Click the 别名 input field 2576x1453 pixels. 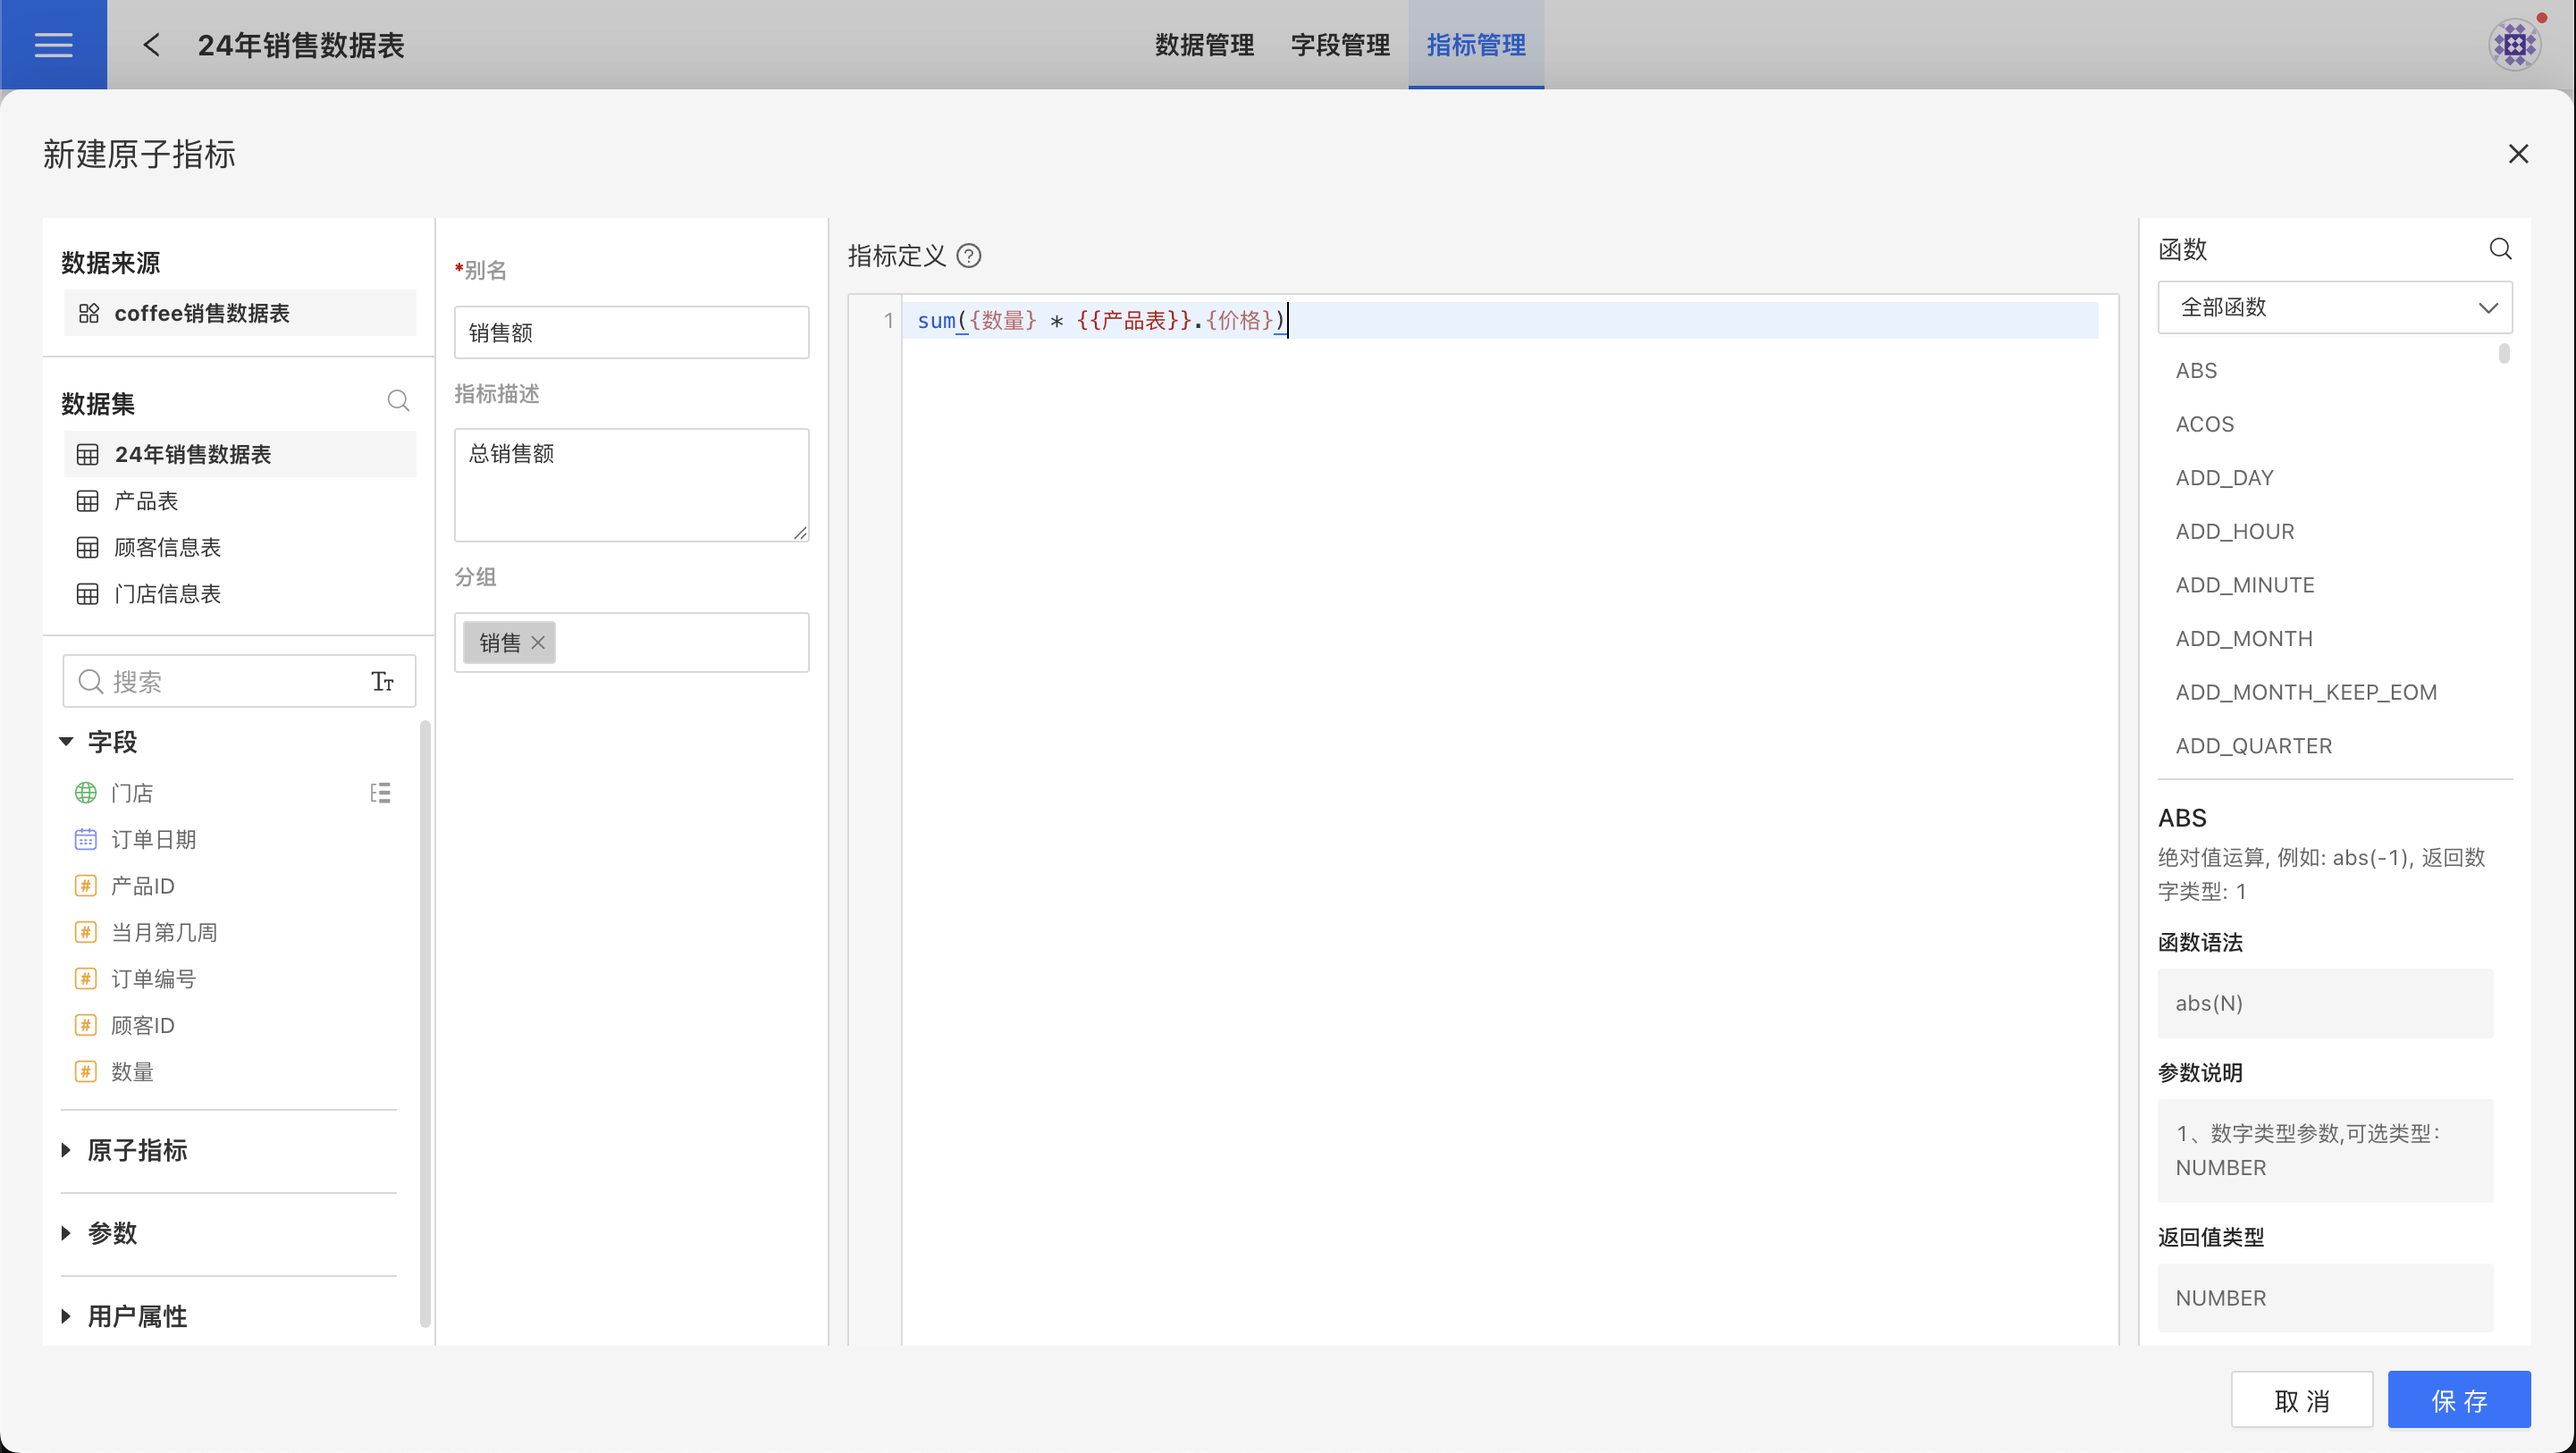pos(631,332)
